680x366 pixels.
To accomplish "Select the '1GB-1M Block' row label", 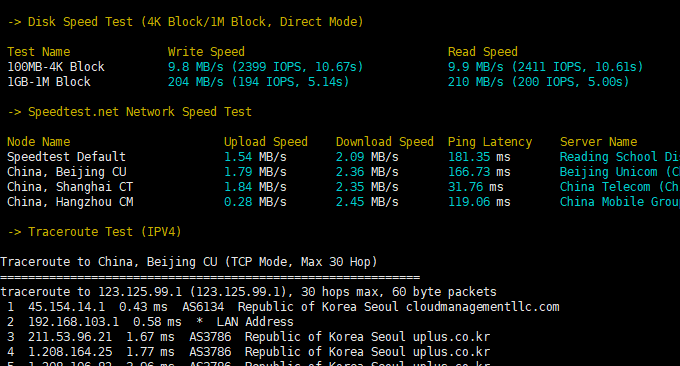I will [49, 82].
